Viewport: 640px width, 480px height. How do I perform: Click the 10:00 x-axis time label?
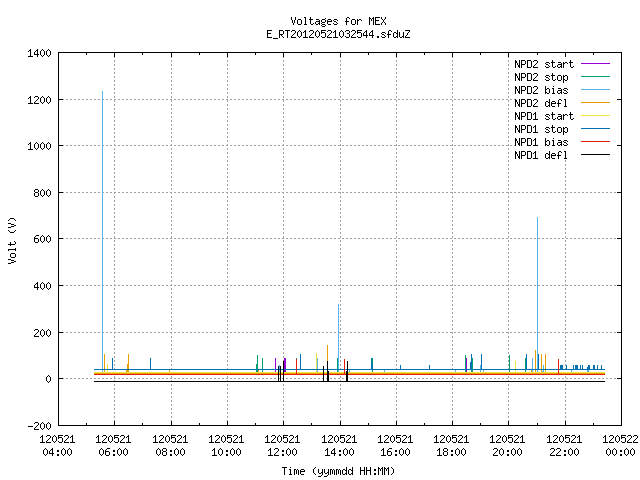pyautogui.click(x=226, y=452)
